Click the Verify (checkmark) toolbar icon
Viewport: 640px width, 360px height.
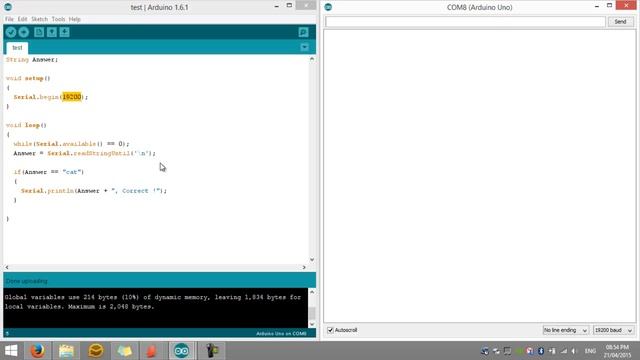tap(11, 32)
